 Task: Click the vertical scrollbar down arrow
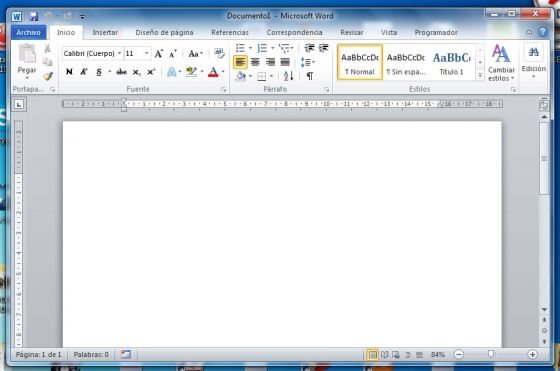(x=544, y=309)
